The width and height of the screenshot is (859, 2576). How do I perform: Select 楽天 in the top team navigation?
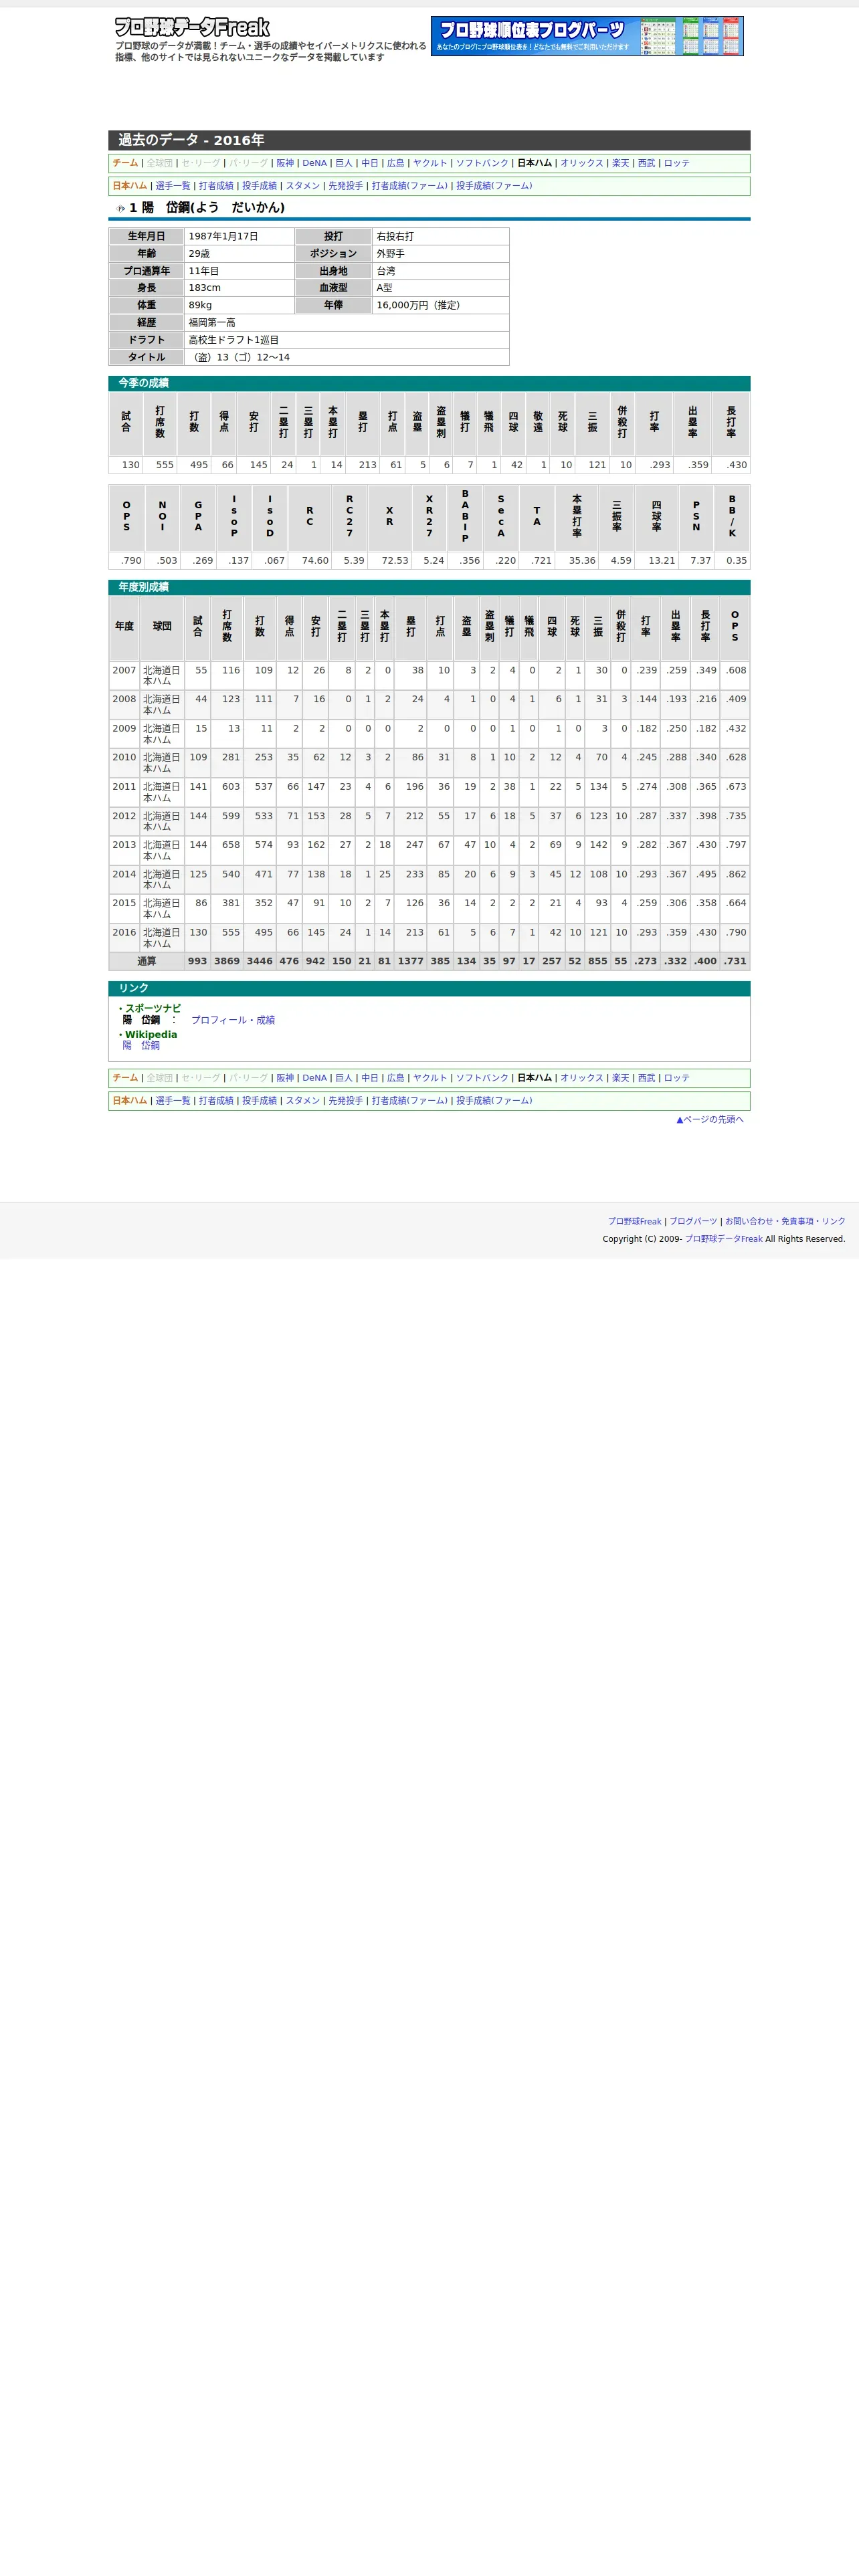pos(621,163)
